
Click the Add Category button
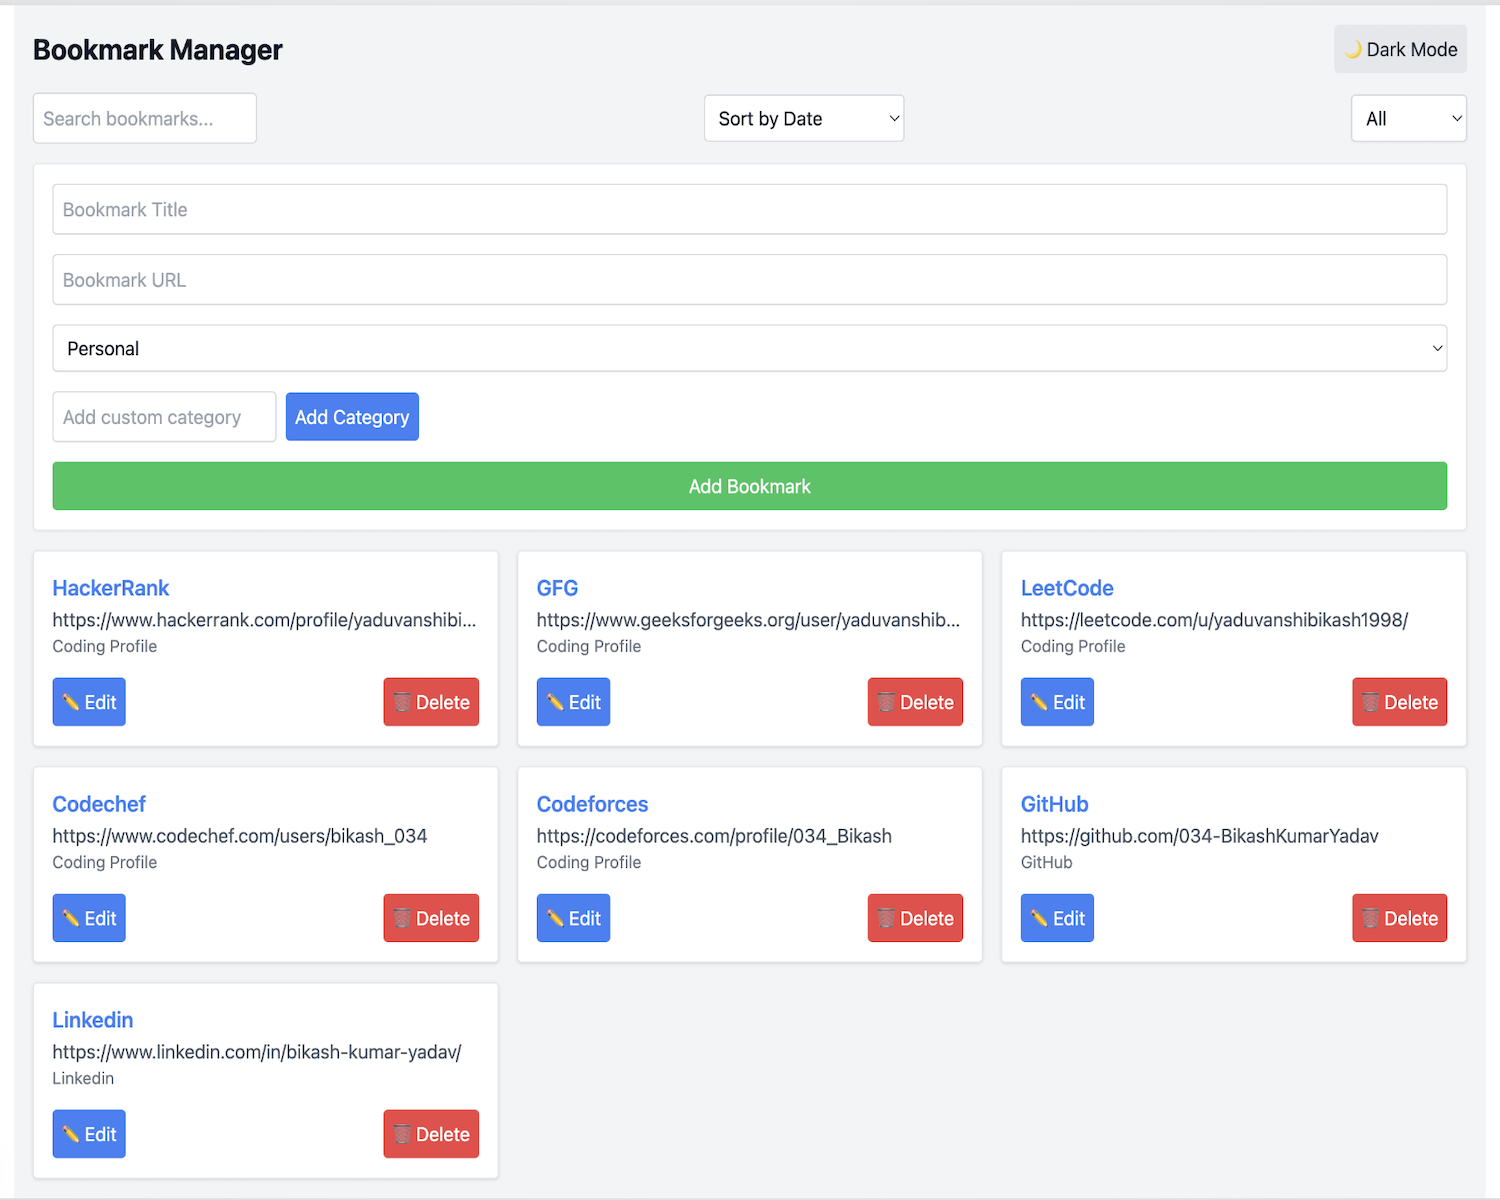click(352, 417)
